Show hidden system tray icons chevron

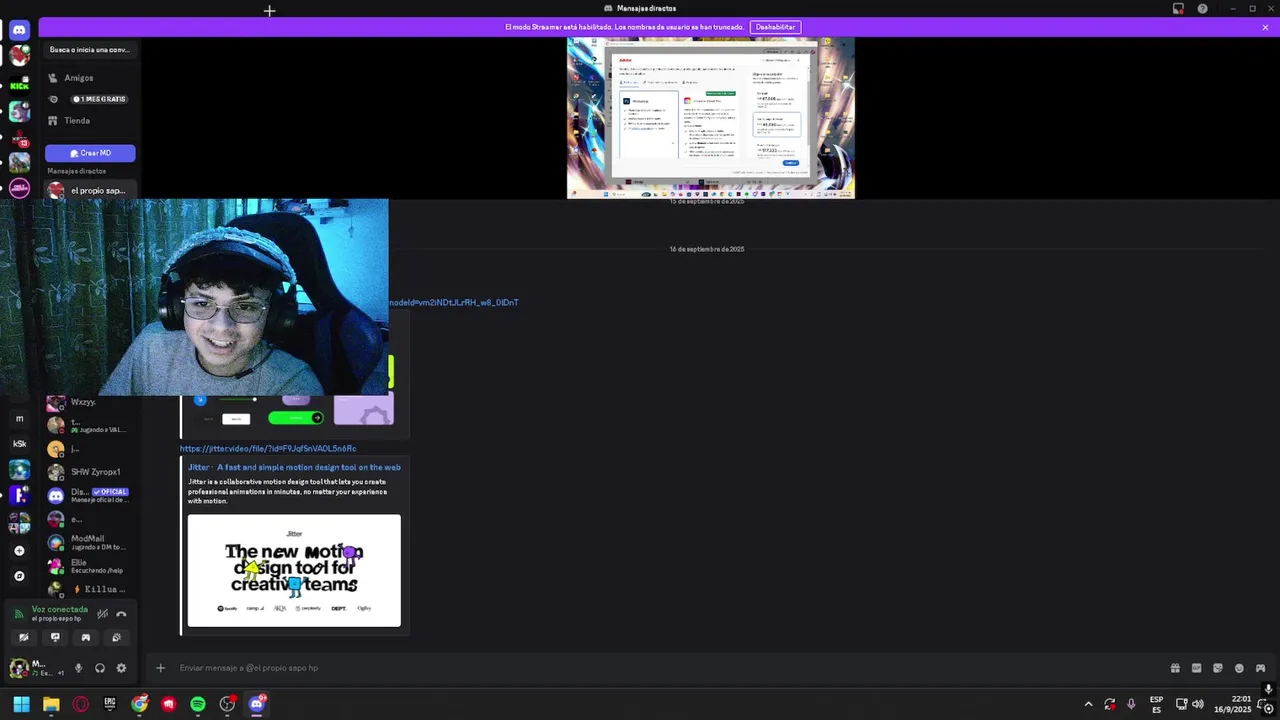1088,704
